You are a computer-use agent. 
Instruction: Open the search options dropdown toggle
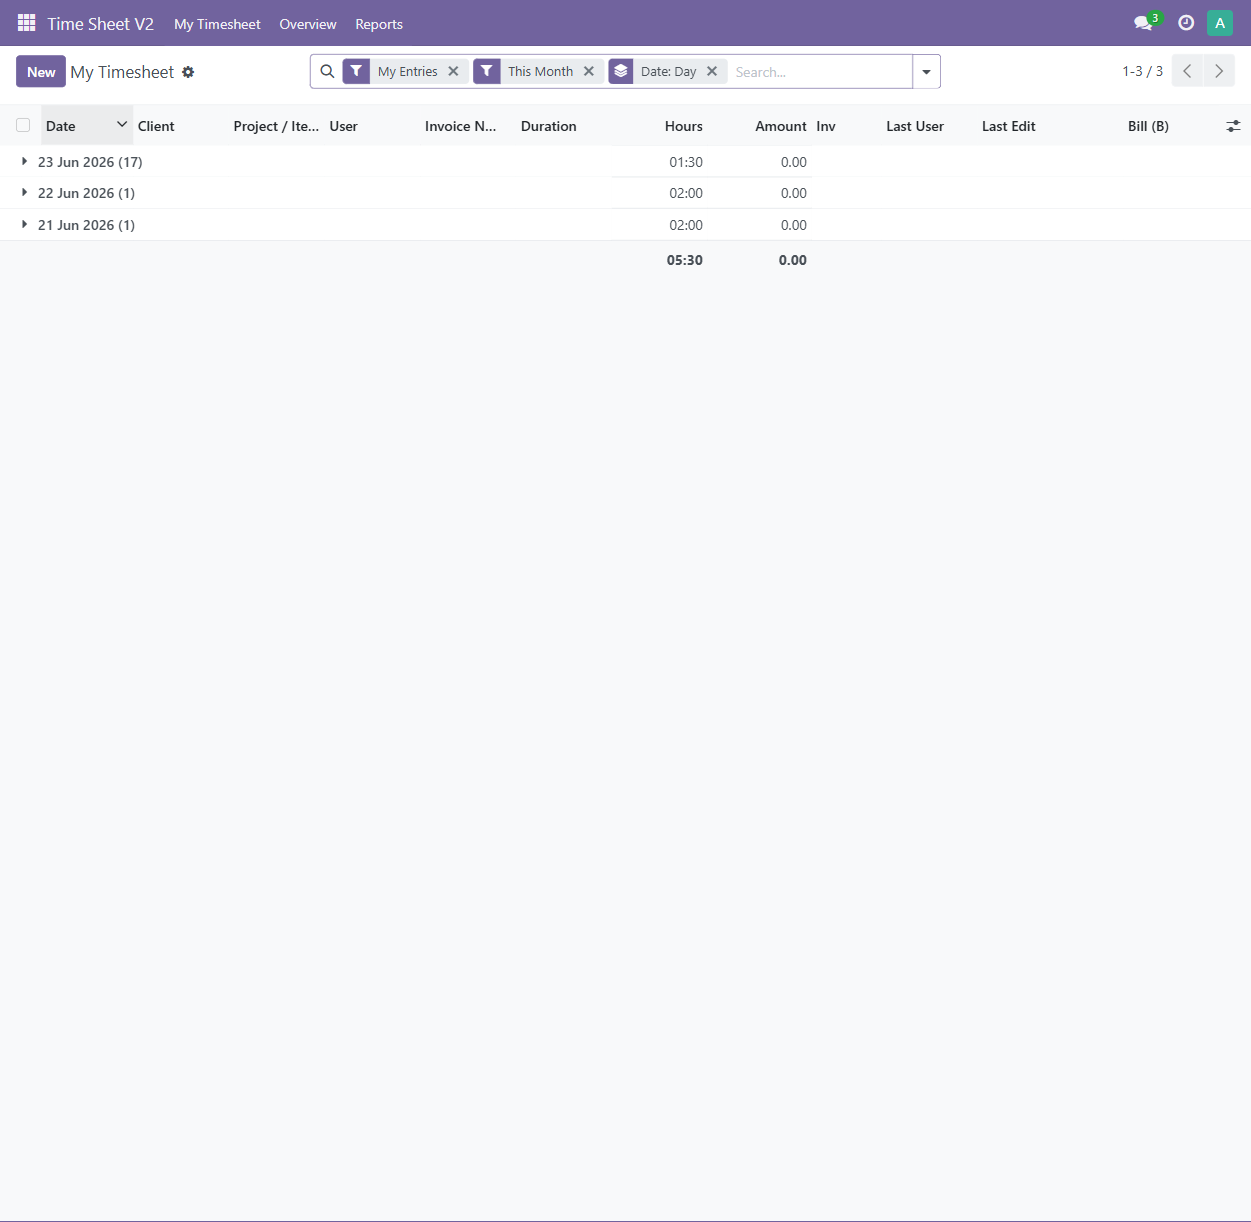pos(926,71)
